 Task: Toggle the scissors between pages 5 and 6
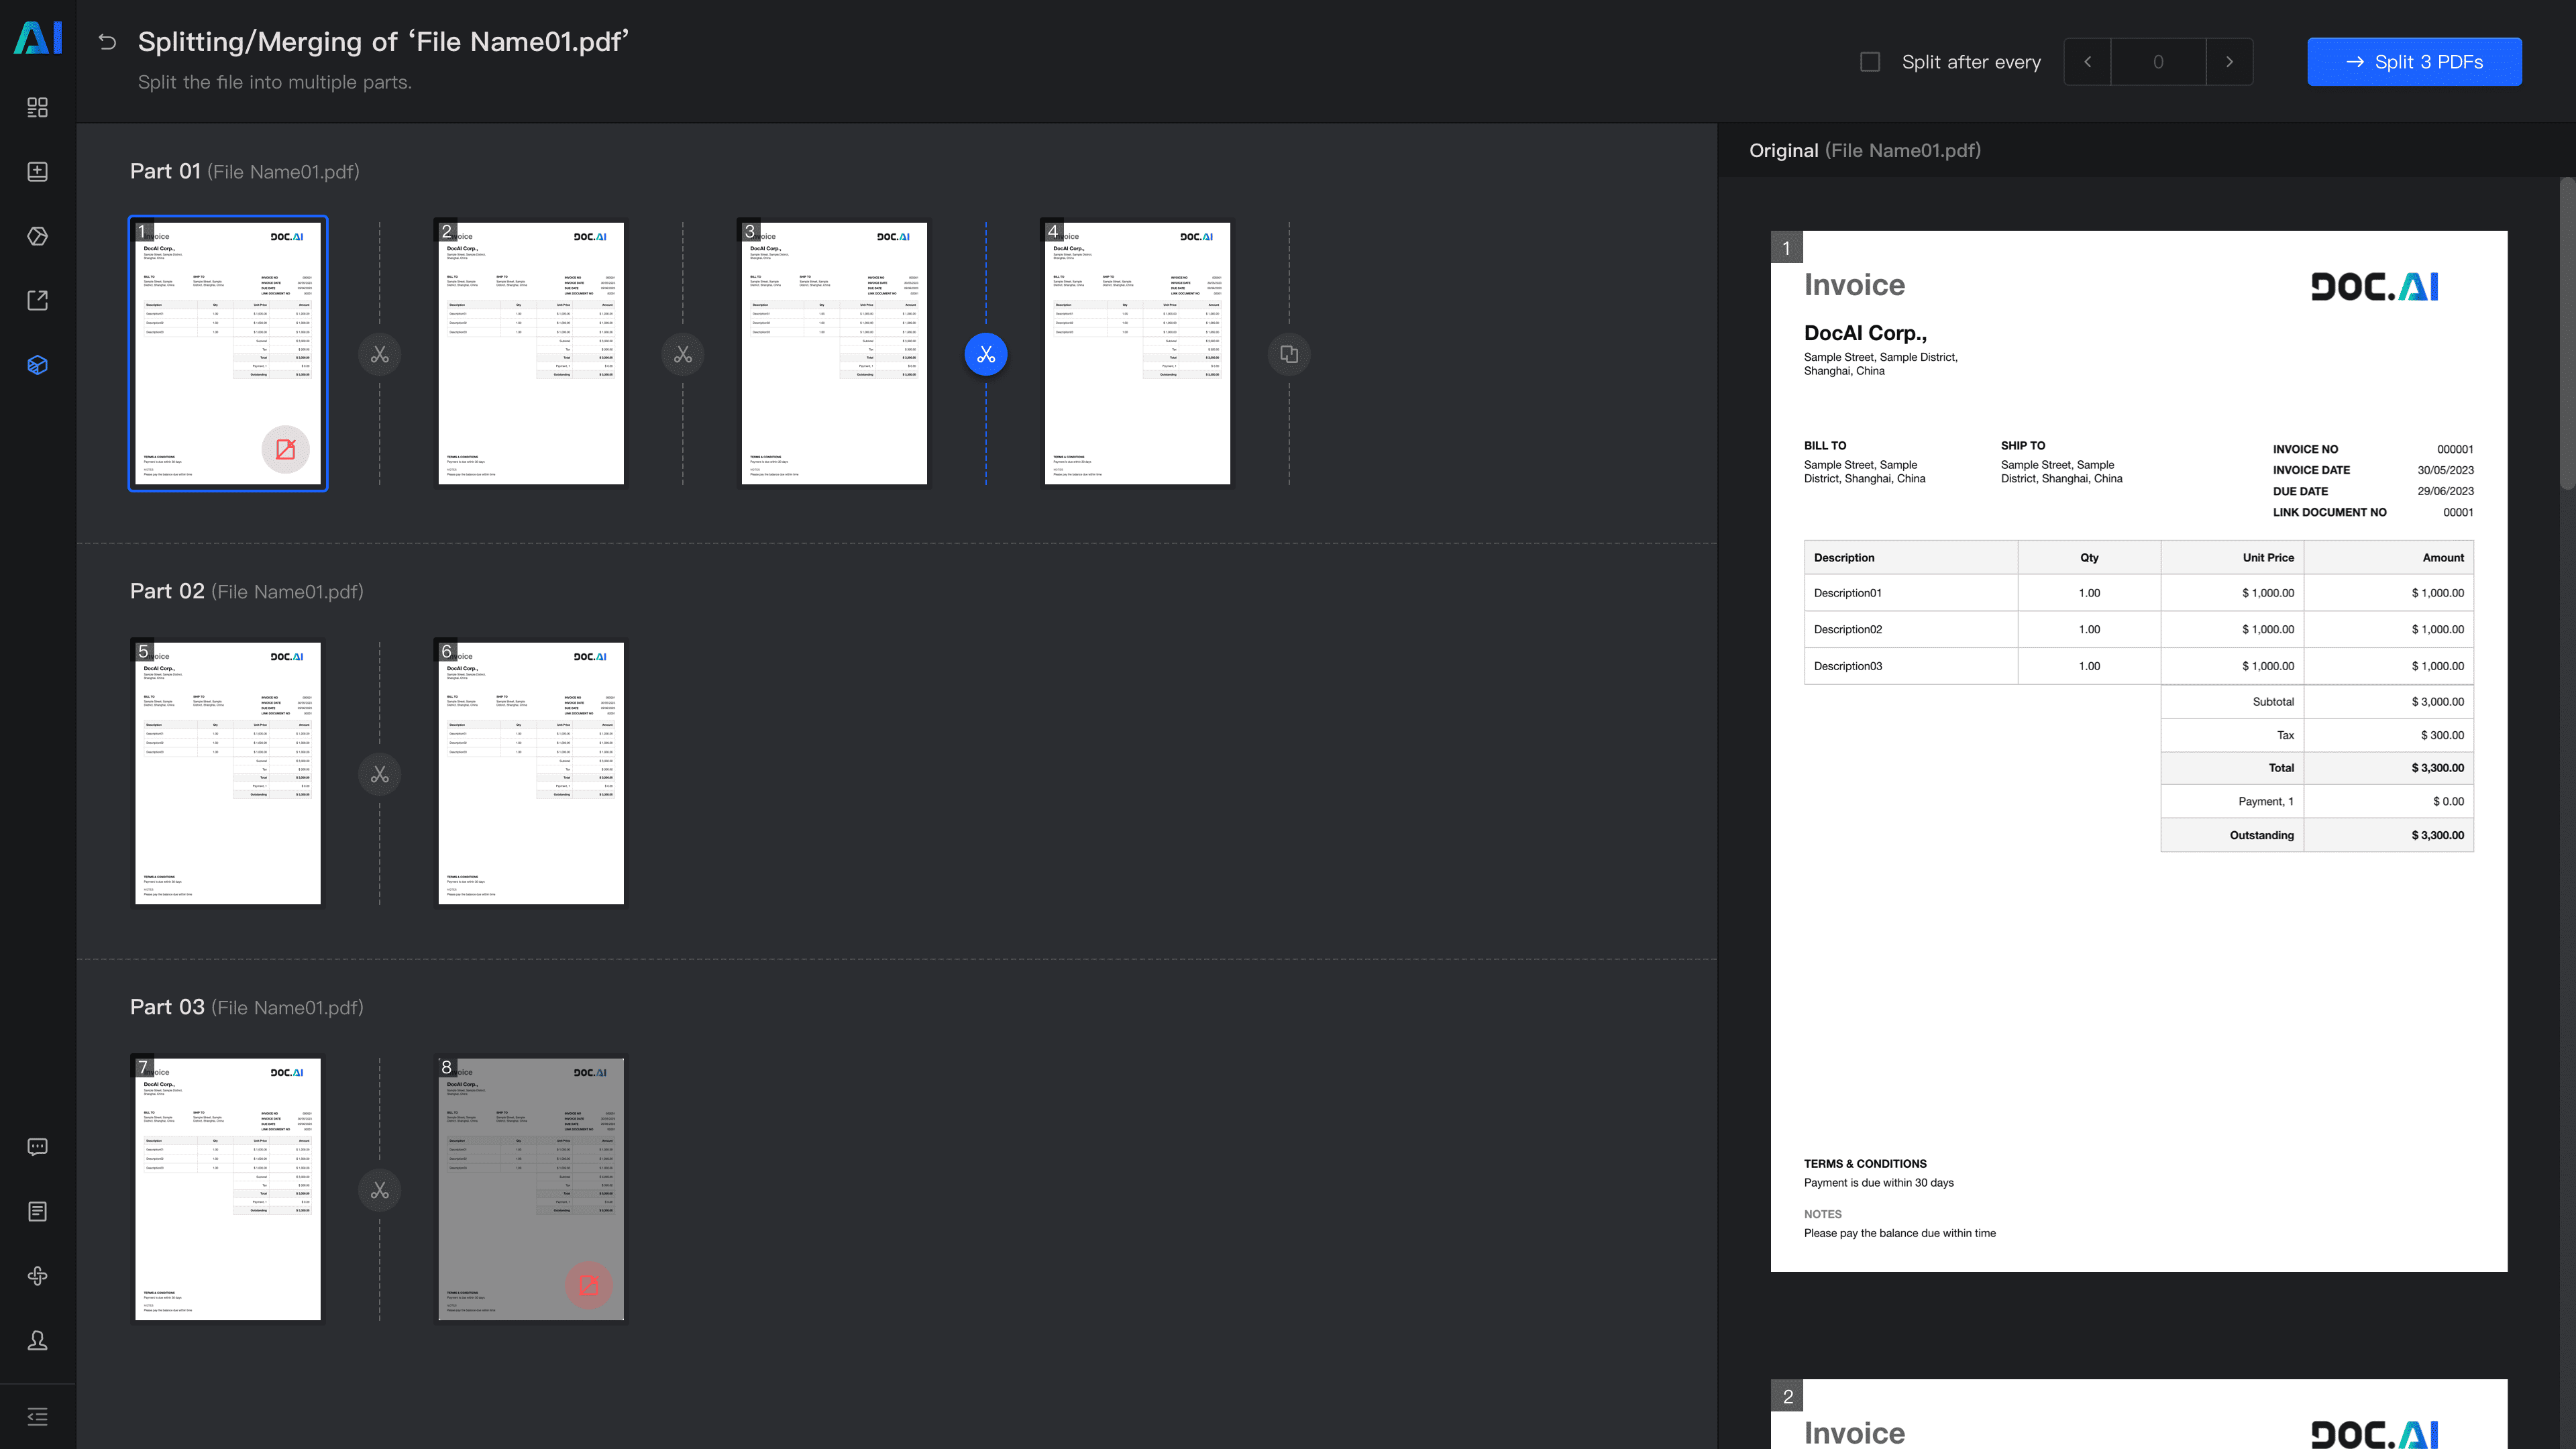coord(379,774)
